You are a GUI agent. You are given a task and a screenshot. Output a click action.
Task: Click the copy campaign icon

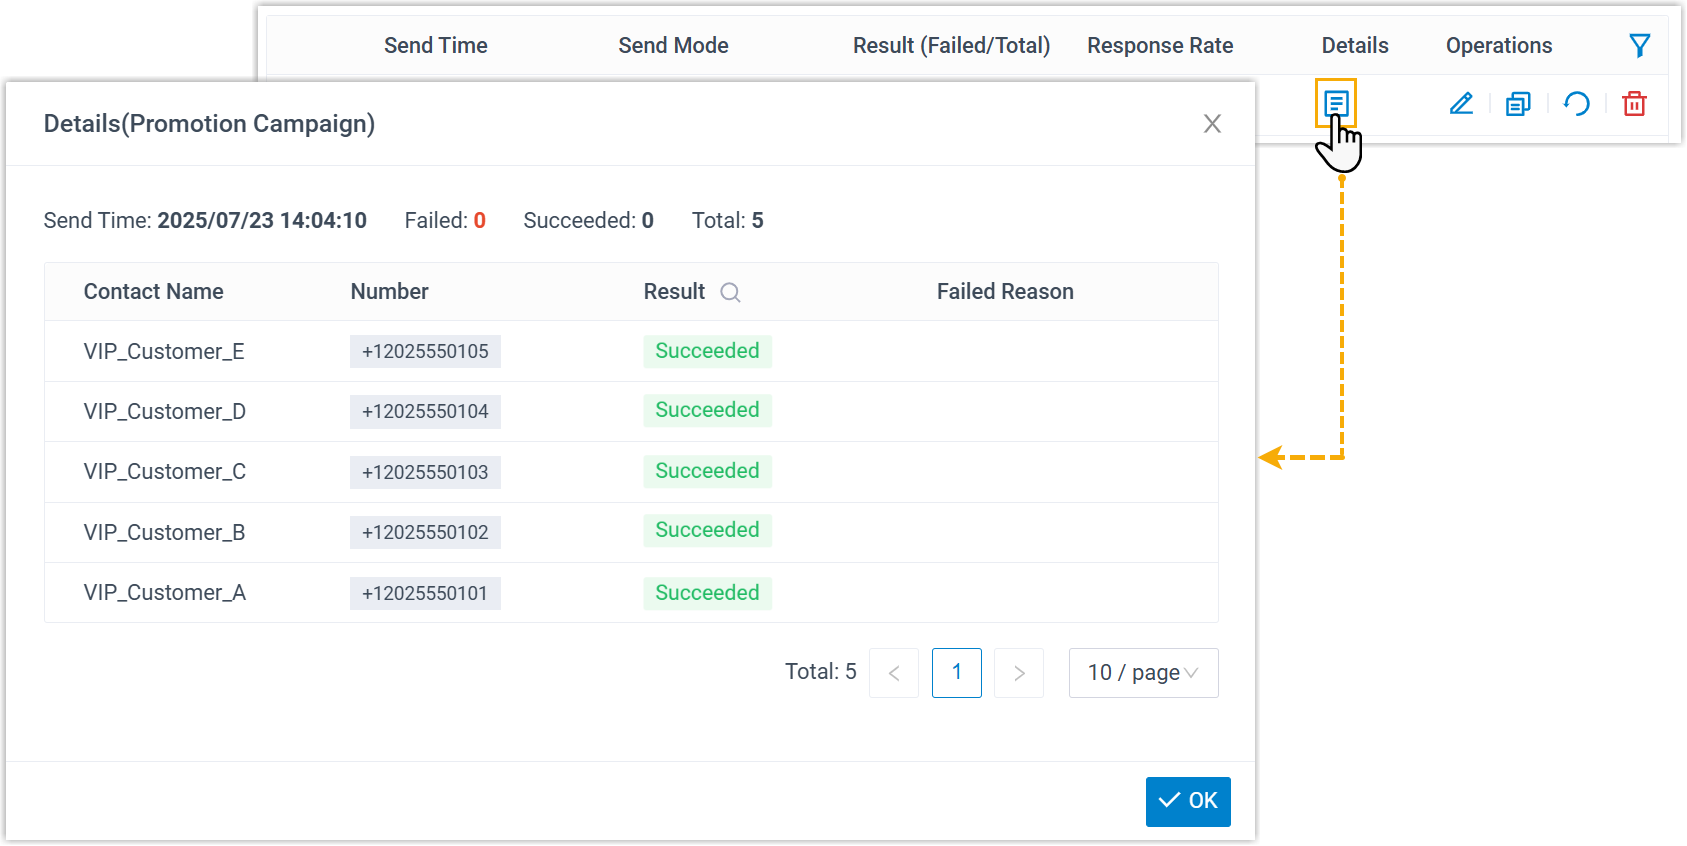click(1518, 103)
